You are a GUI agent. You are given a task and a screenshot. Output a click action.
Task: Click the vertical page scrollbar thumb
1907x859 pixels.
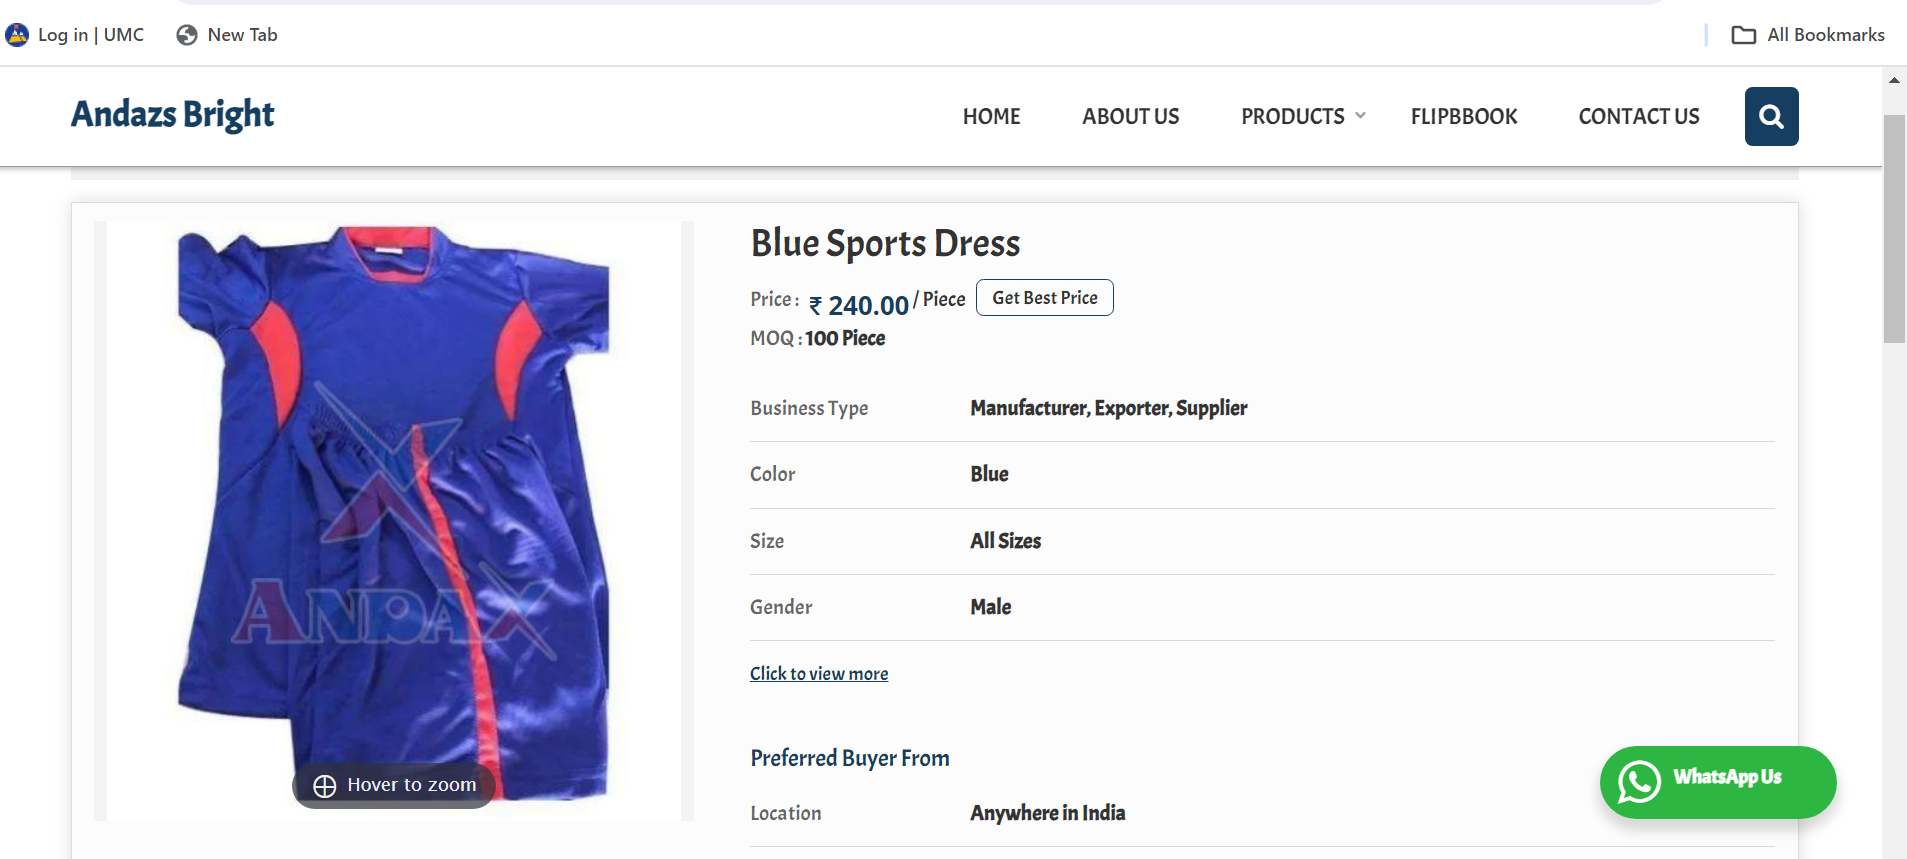(1894, 228)
